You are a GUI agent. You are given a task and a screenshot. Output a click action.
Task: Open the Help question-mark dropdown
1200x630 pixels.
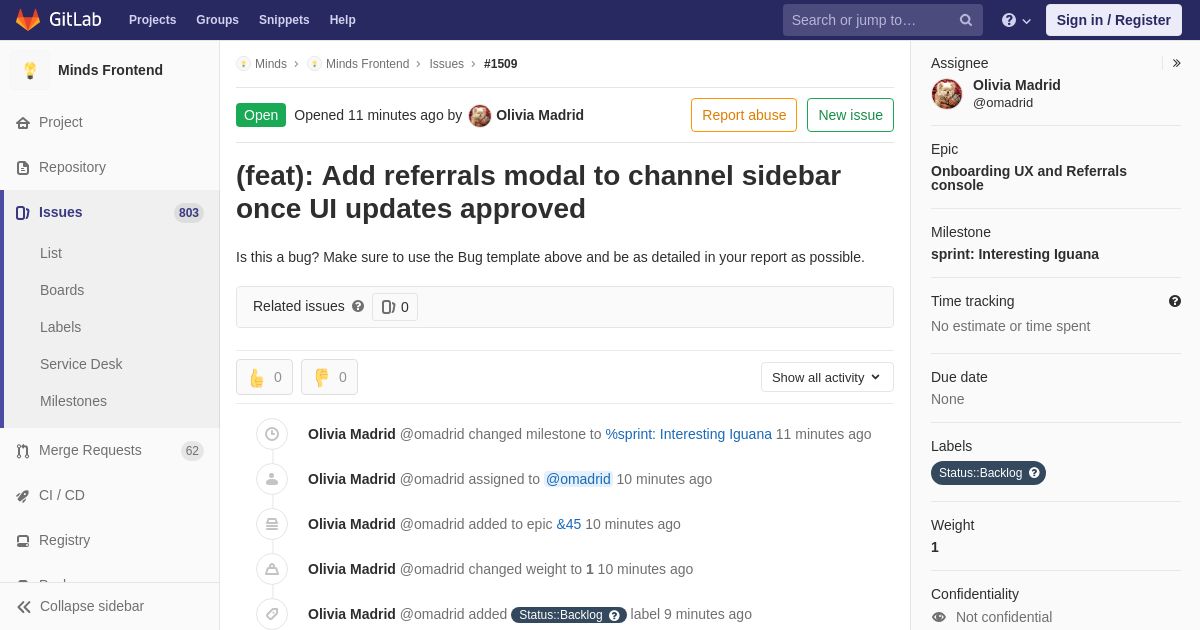(1016, 20)
